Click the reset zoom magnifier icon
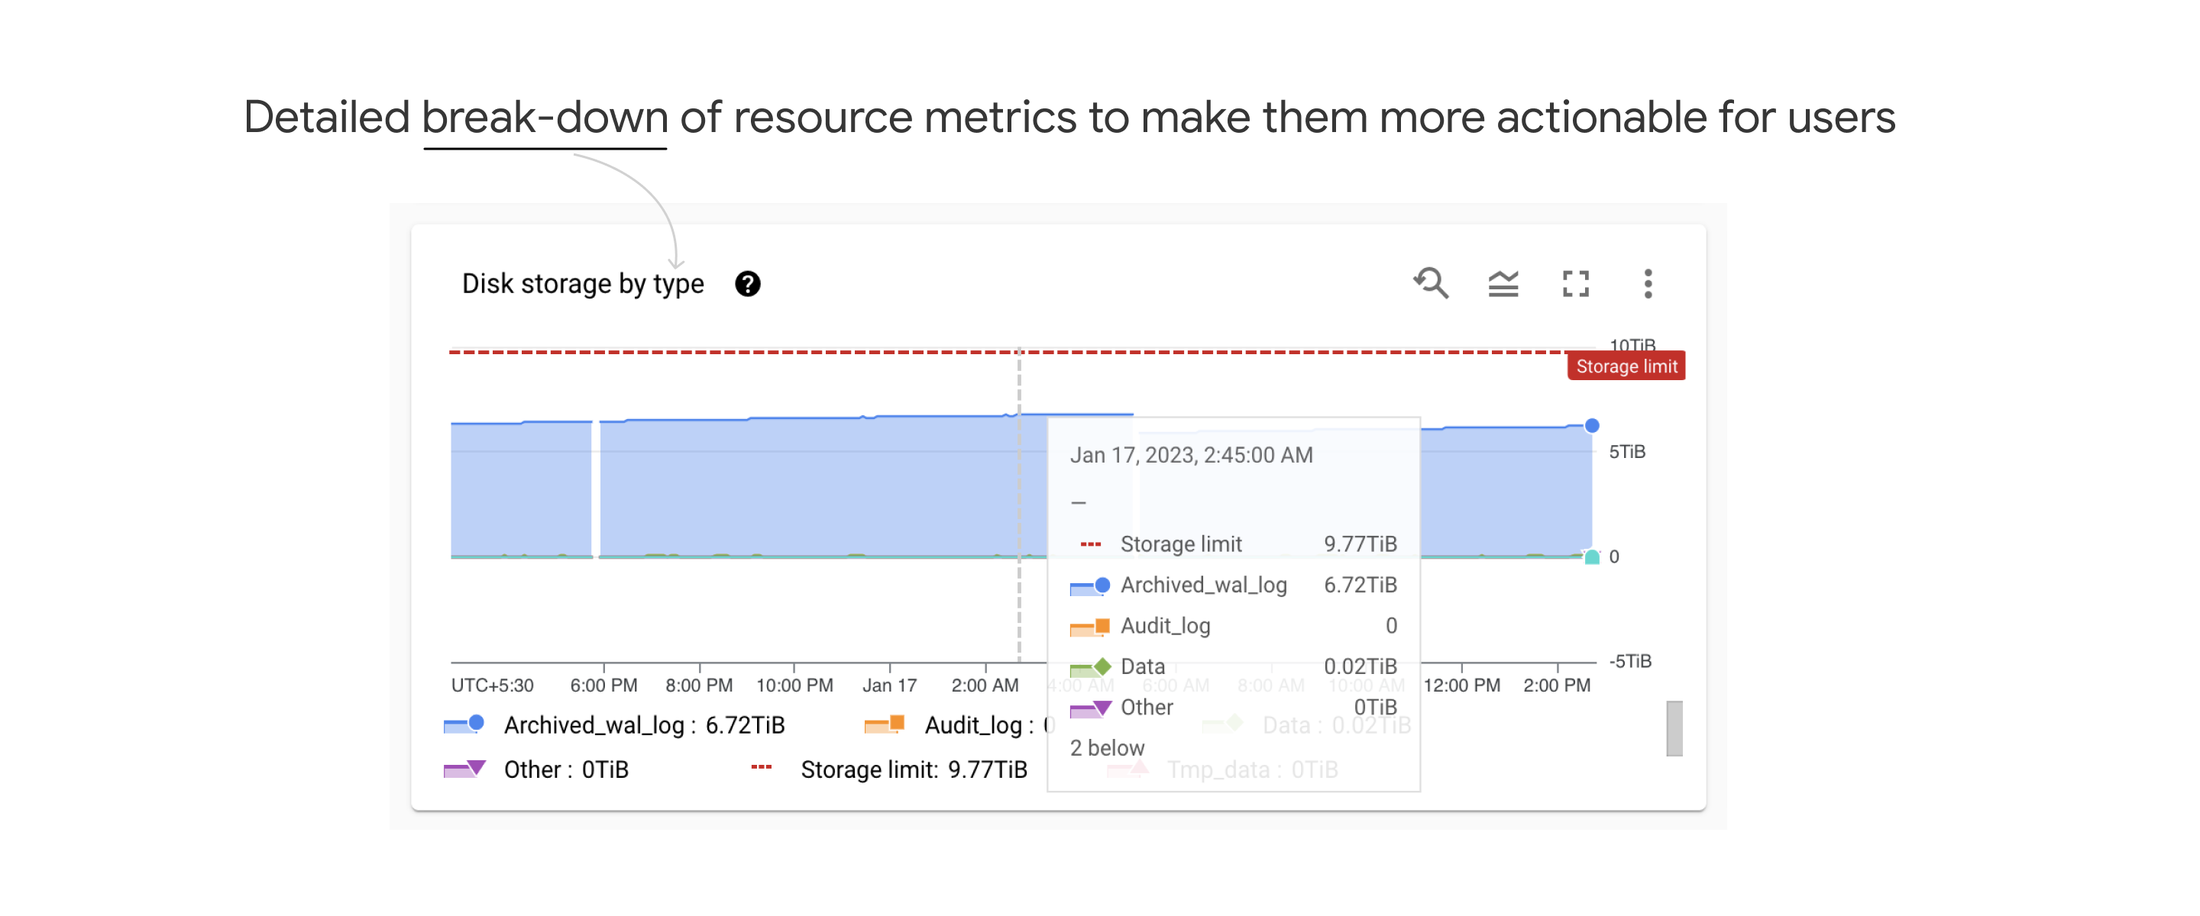Viewport: 2200px width, 916px height. coord(1431,284)
